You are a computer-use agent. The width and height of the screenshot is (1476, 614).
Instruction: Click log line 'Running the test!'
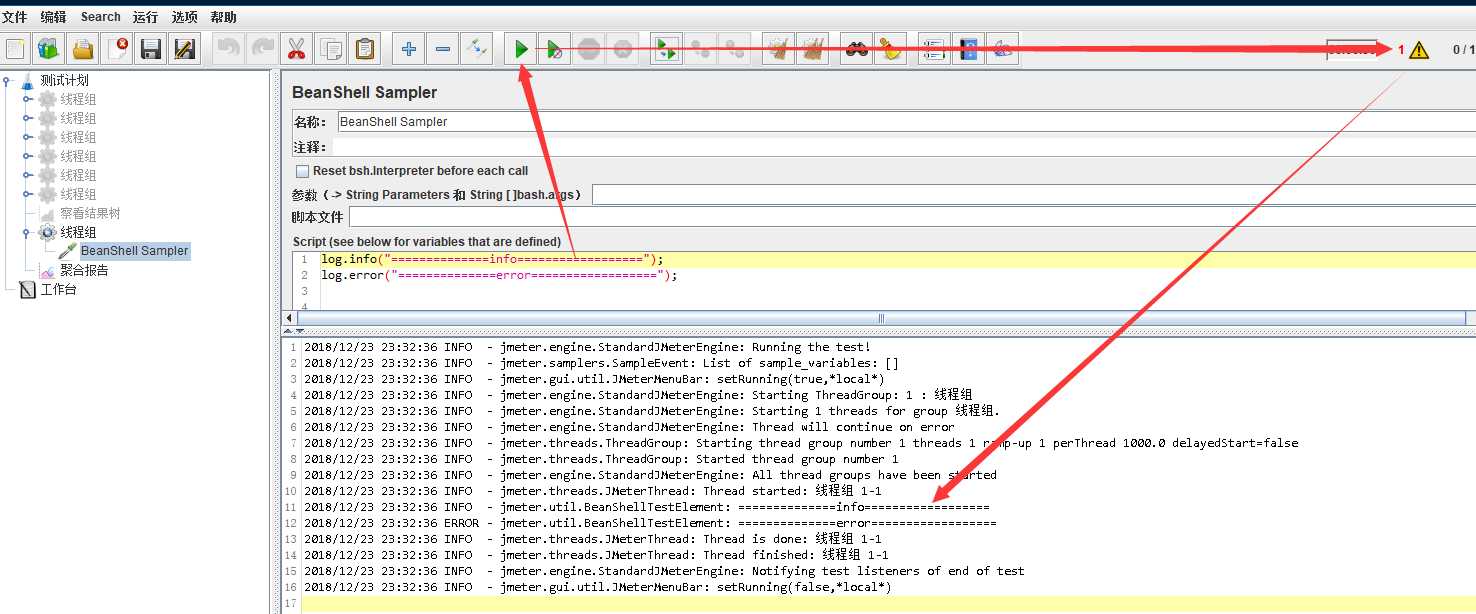point(587,347)
